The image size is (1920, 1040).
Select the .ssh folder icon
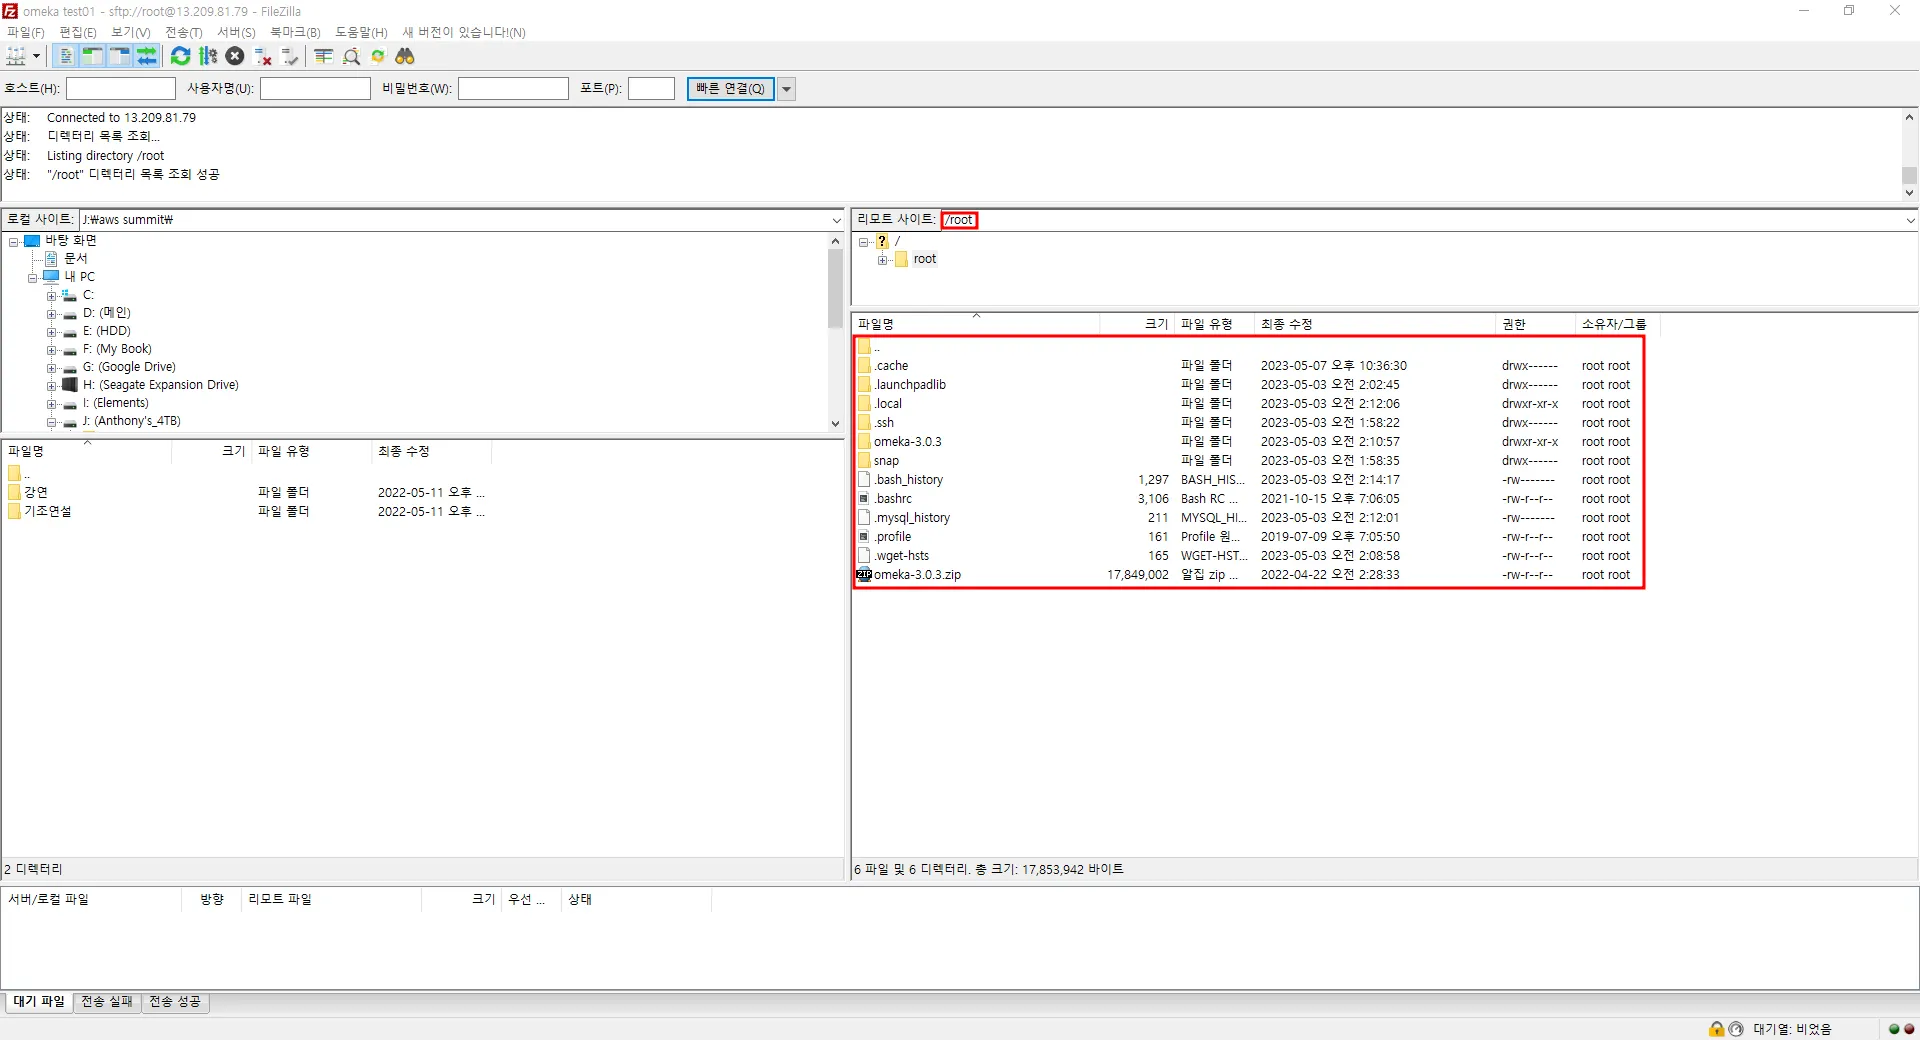coord(865,423)
